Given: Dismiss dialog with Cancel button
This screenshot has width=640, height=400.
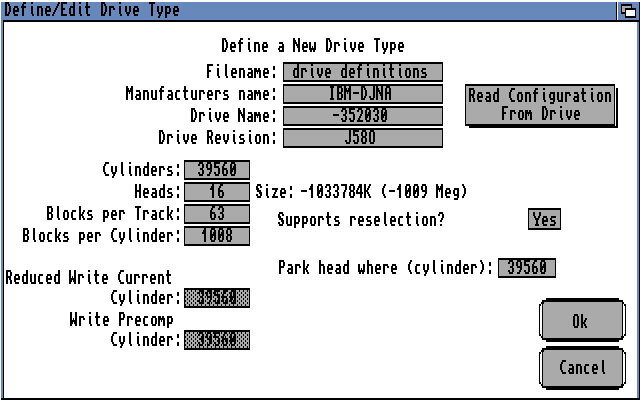Looking at the screenshot, I should pos(582,368).
